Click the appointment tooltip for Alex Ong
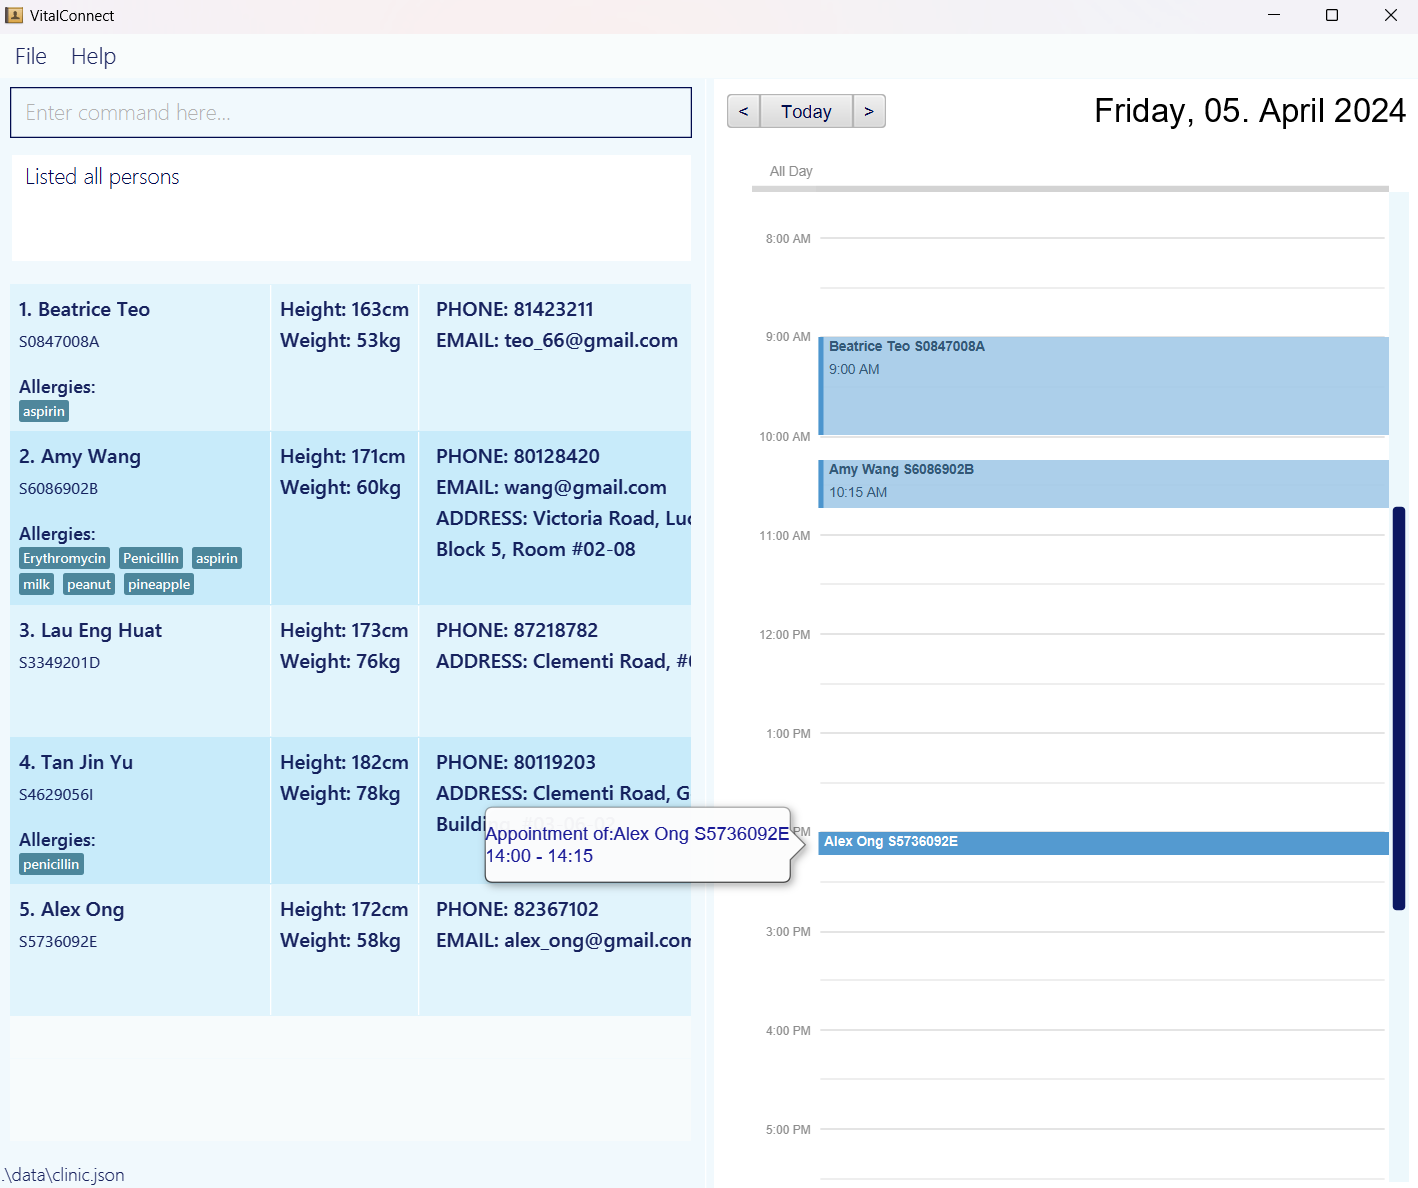The width and height of the screenshot is (1418, 1188). (637, 845)
